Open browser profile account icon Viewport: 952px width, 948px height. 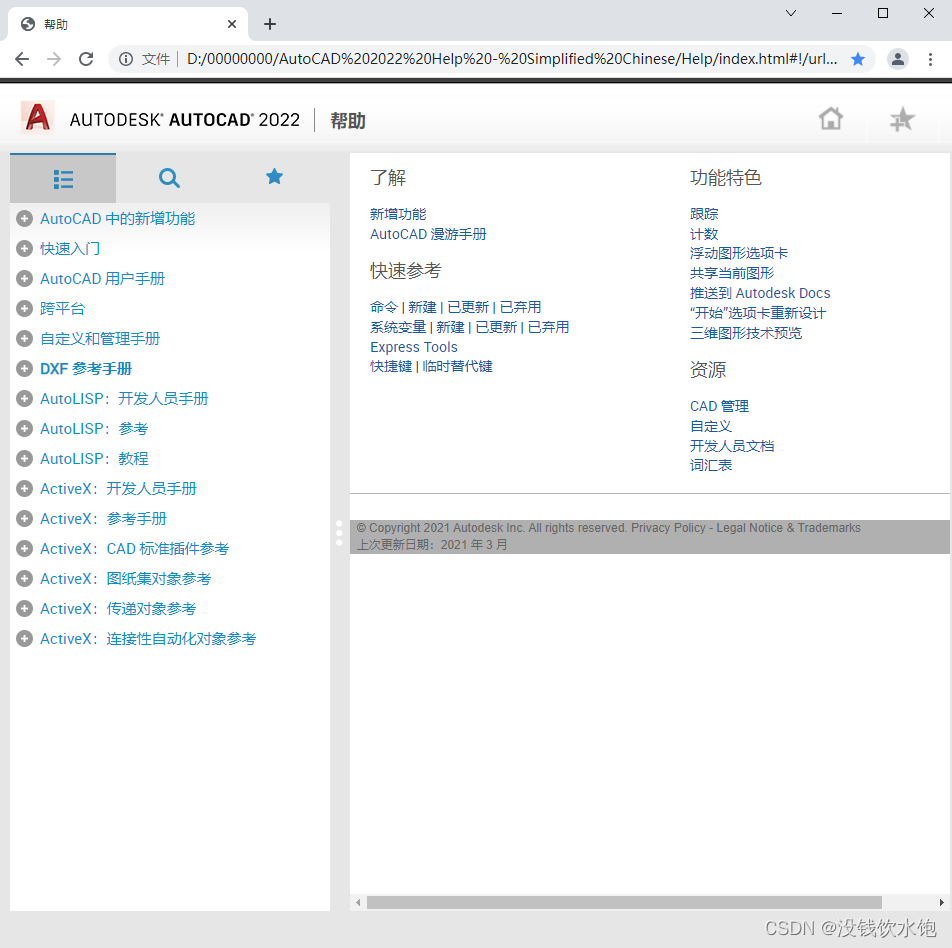[898, 59]
